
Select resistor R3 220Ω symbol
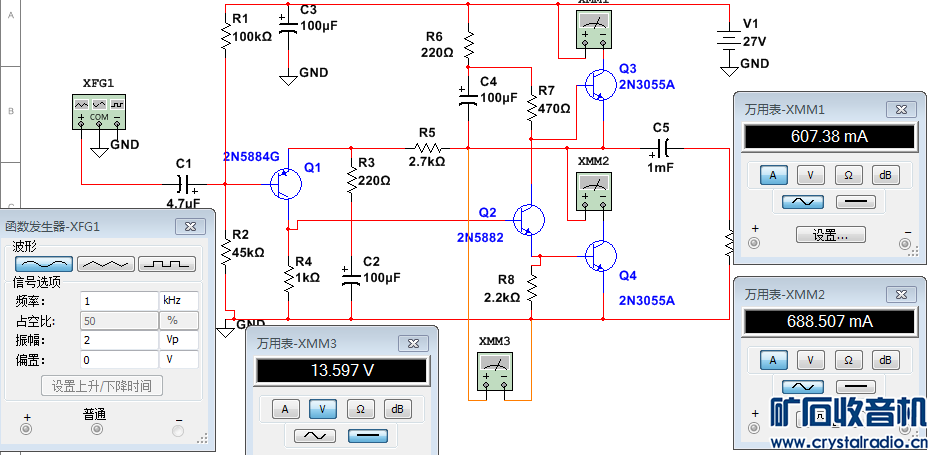[x=351, y=179]
